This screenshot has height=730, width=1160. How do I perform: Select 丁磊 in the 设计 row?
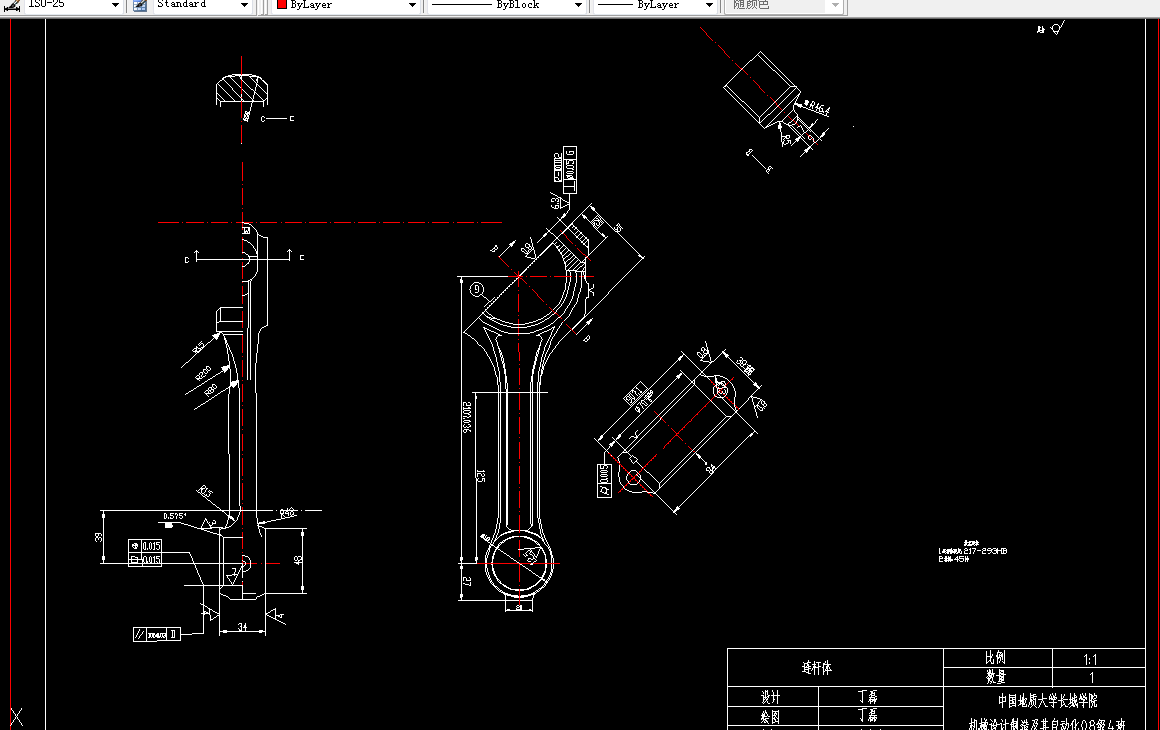(x=868, y=697)
